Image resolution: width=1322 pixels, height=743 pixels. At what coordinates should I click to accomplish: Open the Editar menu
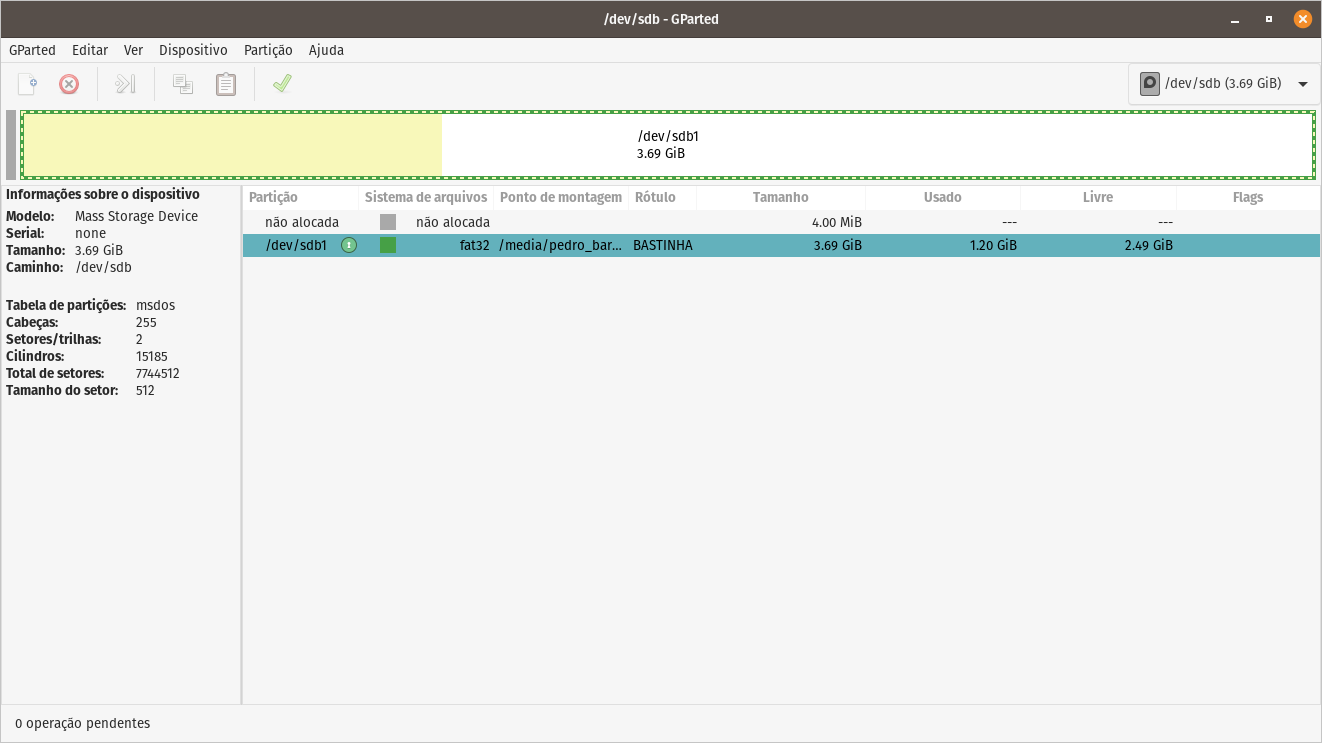click(90, 50)
